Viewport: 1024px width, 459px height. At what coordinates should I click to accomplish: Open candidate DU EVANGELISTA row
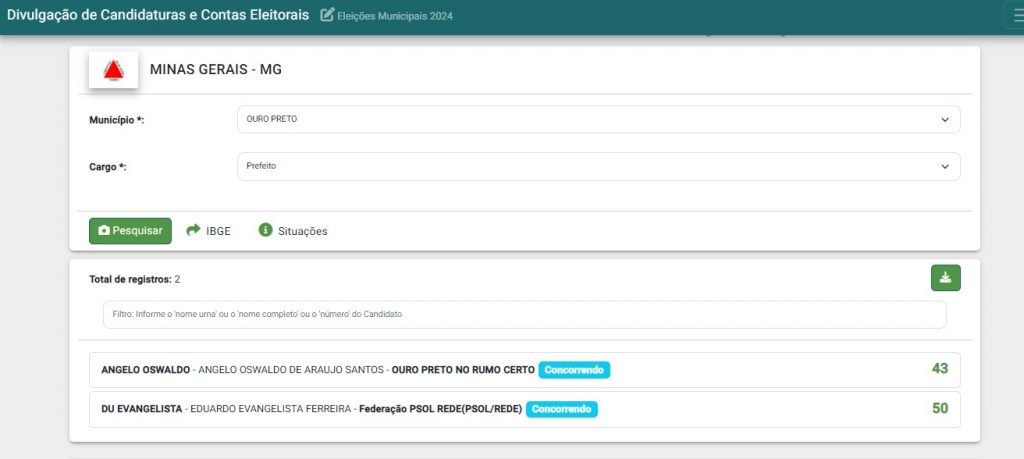click(x=524, y=409)
